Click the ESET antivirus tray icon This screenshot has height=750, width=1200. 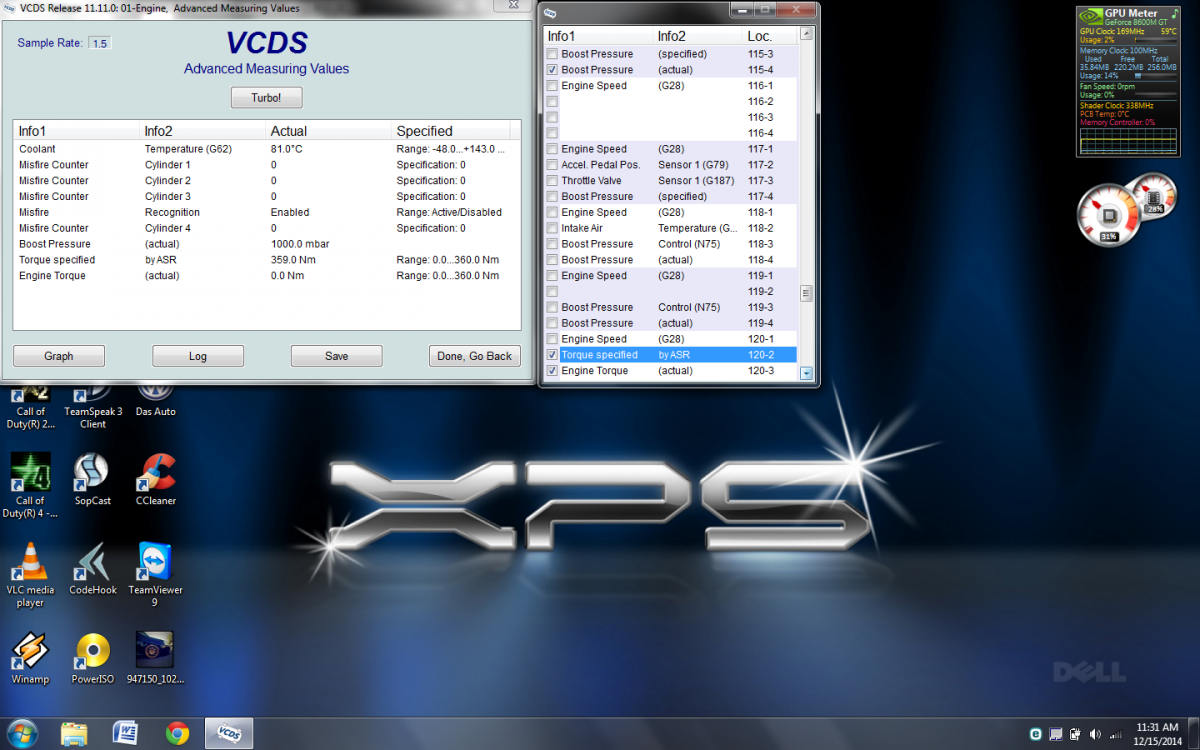click(1035, 735)
